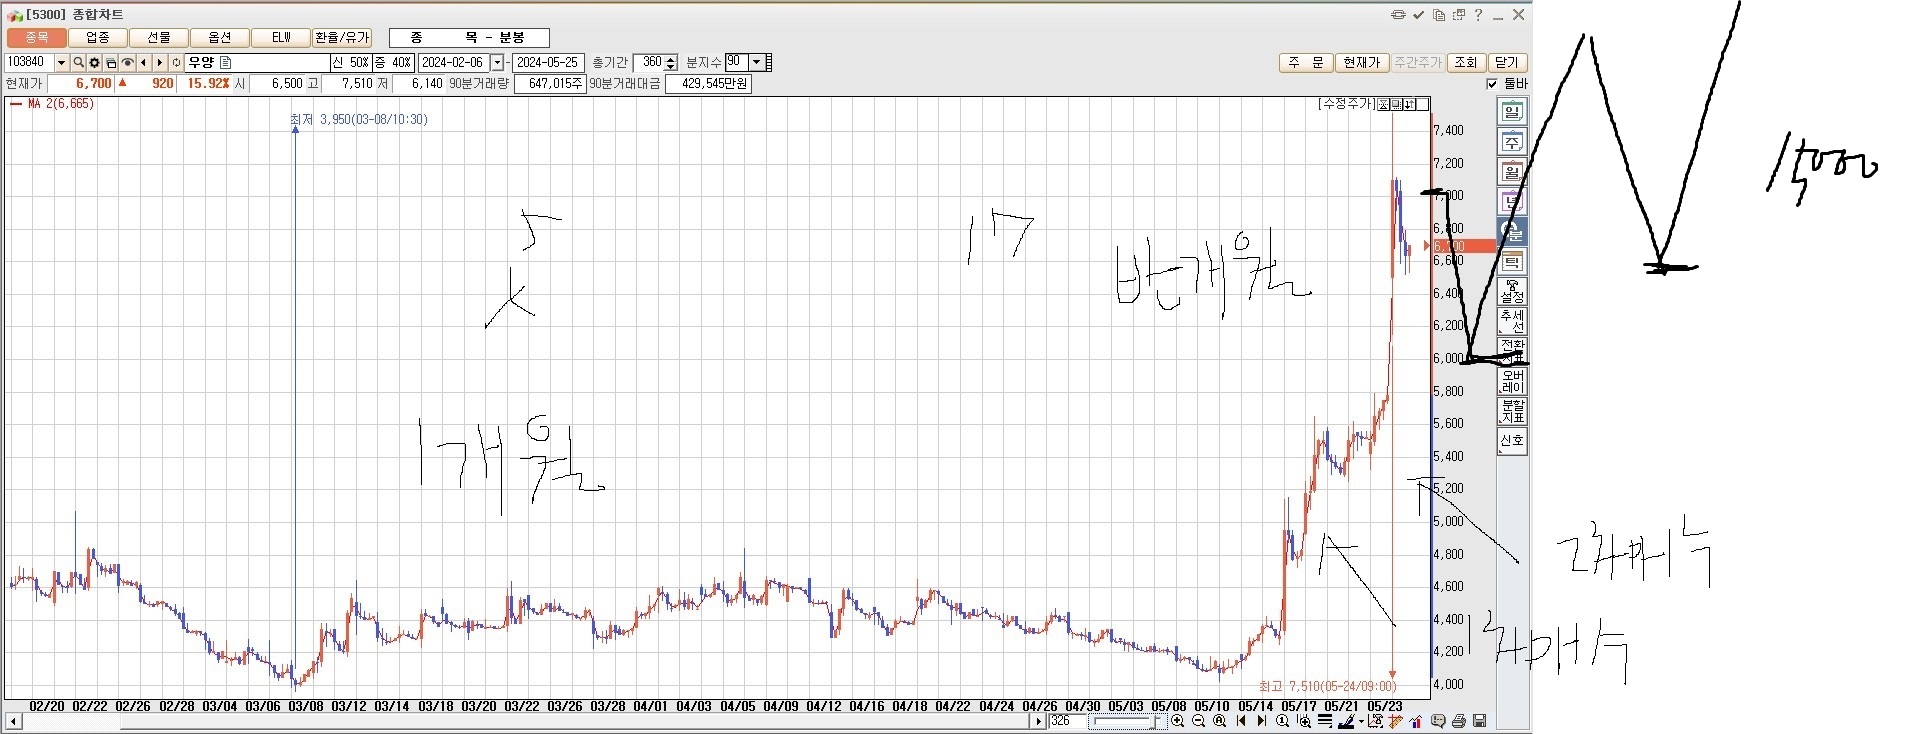Select the daily (일) chart period icon
Image resolution: width=1911 pixels, height=734 pixels.
tap(1511, 112)
